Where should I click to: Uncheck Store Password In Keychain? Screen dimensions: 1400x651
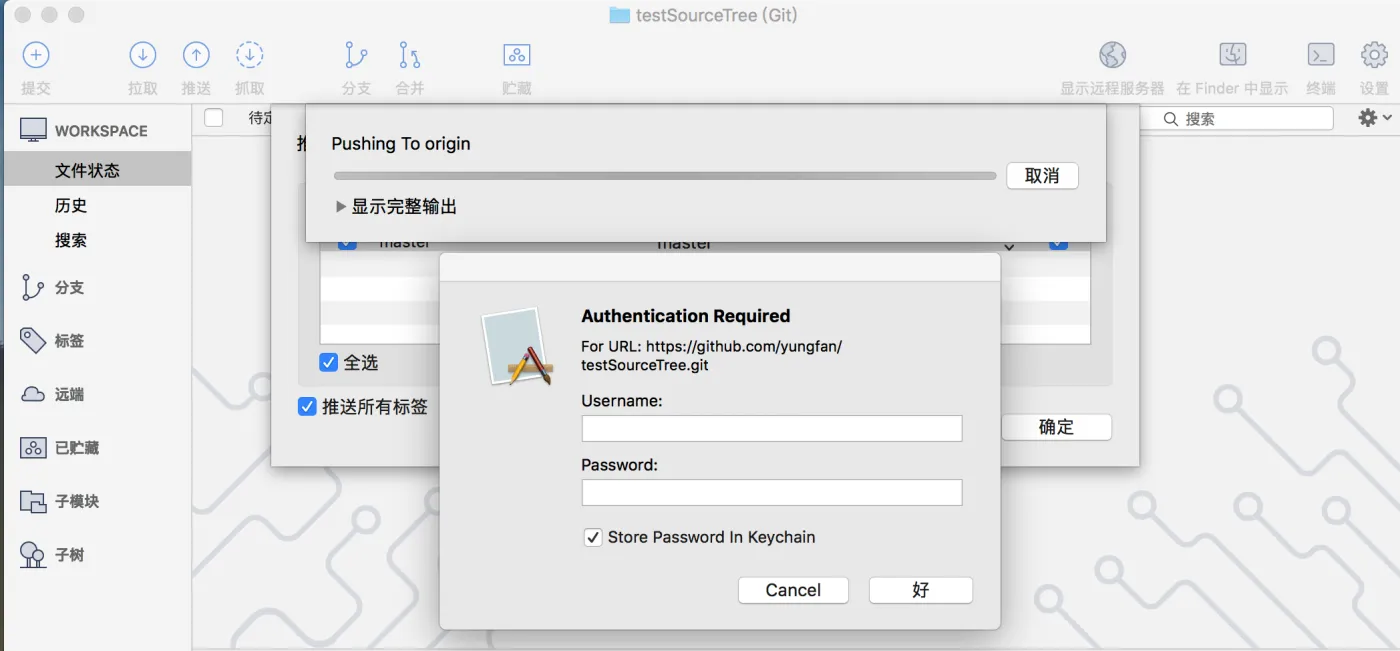click(x=593, y=537)
